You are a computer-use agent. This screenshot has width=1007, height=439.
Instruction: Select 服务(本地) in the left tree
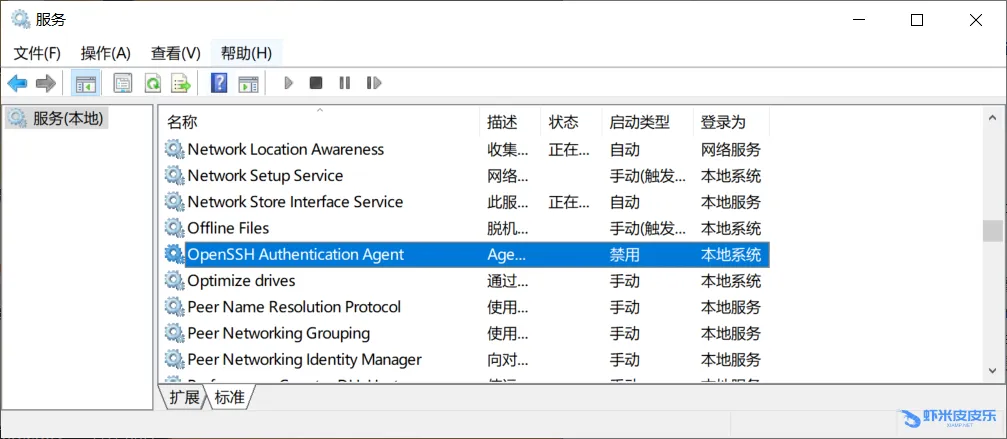pyautogui.click(x=67, y=118)
